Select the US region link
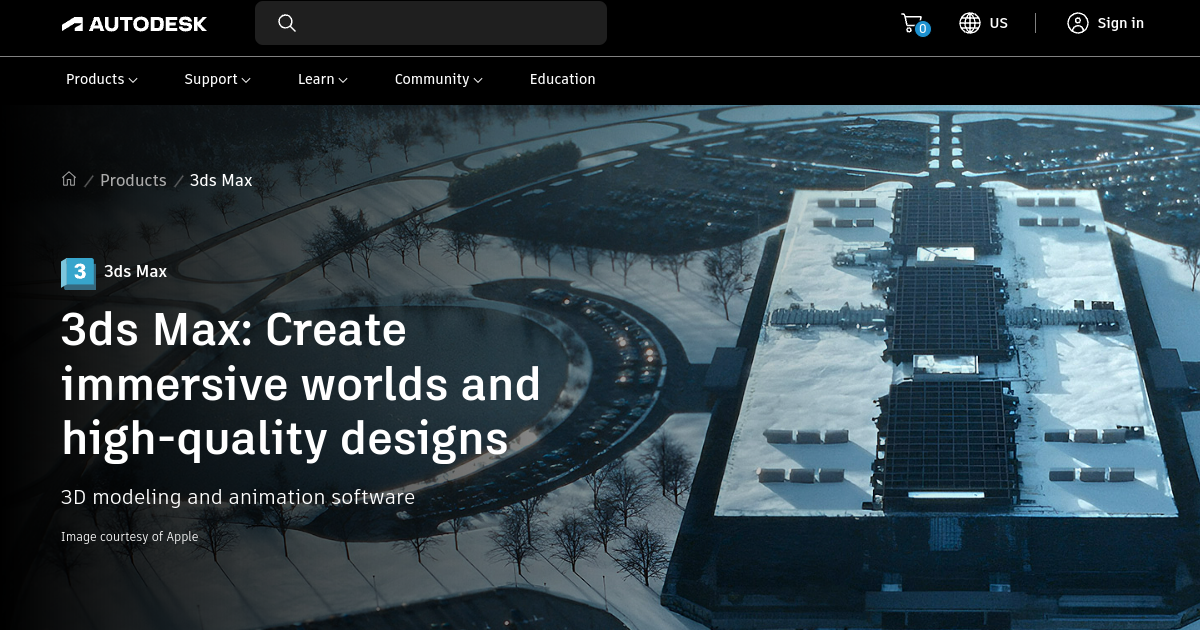This screenshot has width=1200, height=630. tap(999, 23)
